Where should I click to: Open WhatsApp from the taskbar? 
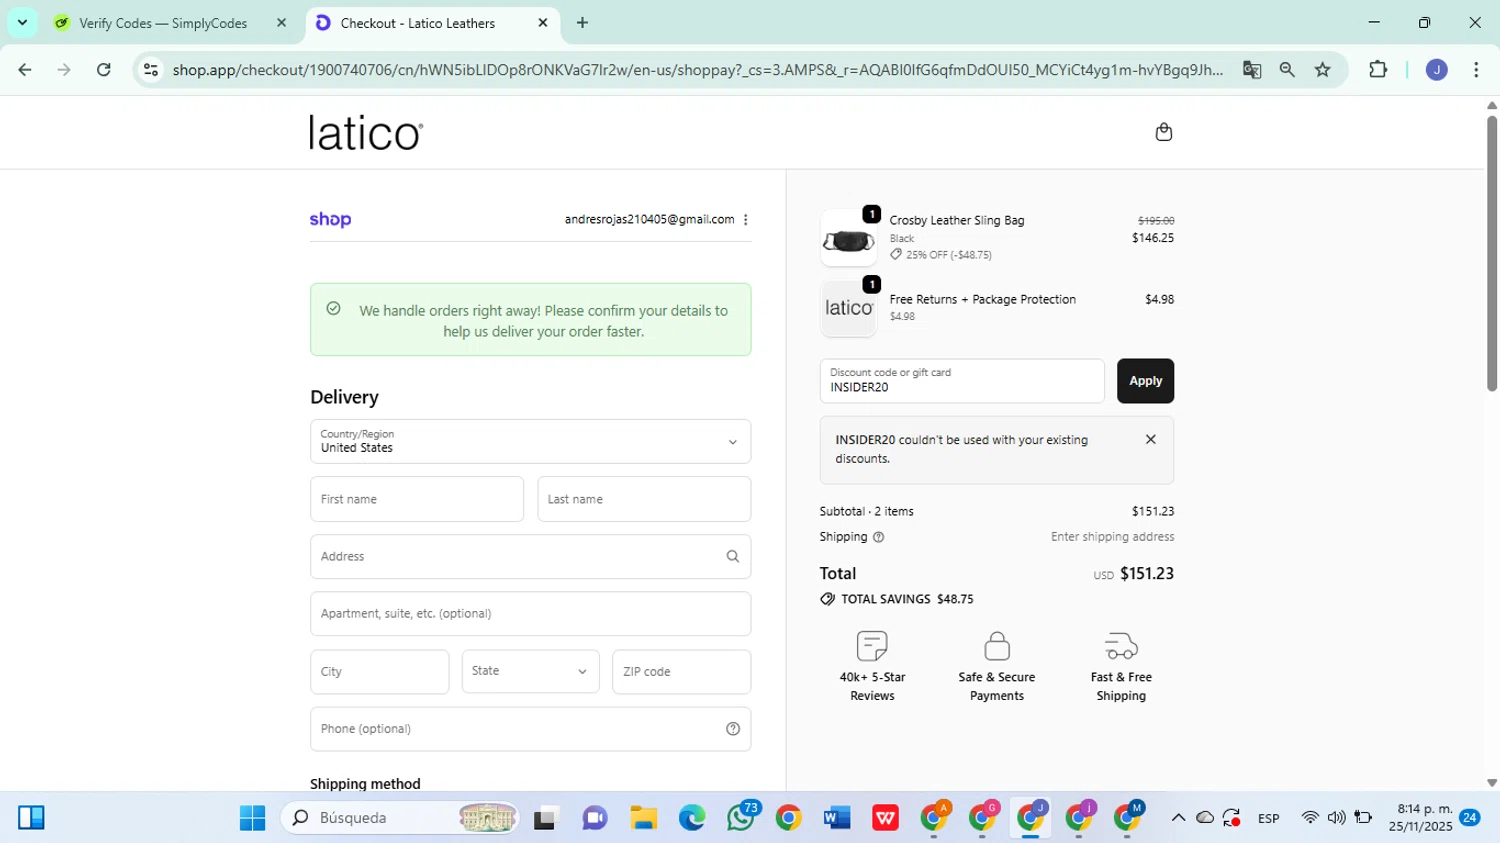click(x=741, y=818)
